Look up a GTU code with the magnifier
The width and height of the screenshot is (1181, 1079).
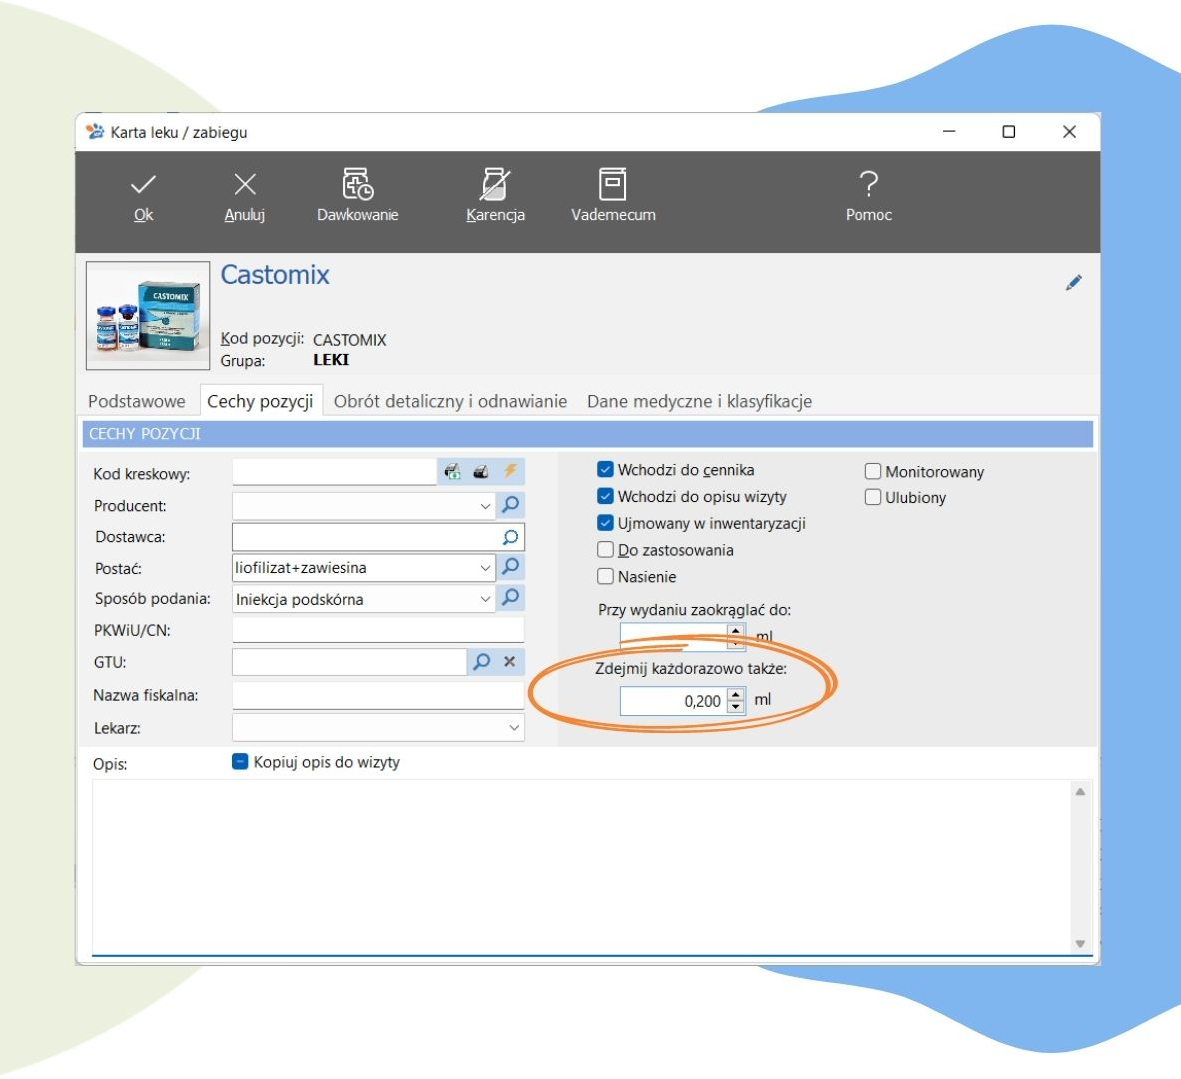pyautogui.click(x=481, y=661)
